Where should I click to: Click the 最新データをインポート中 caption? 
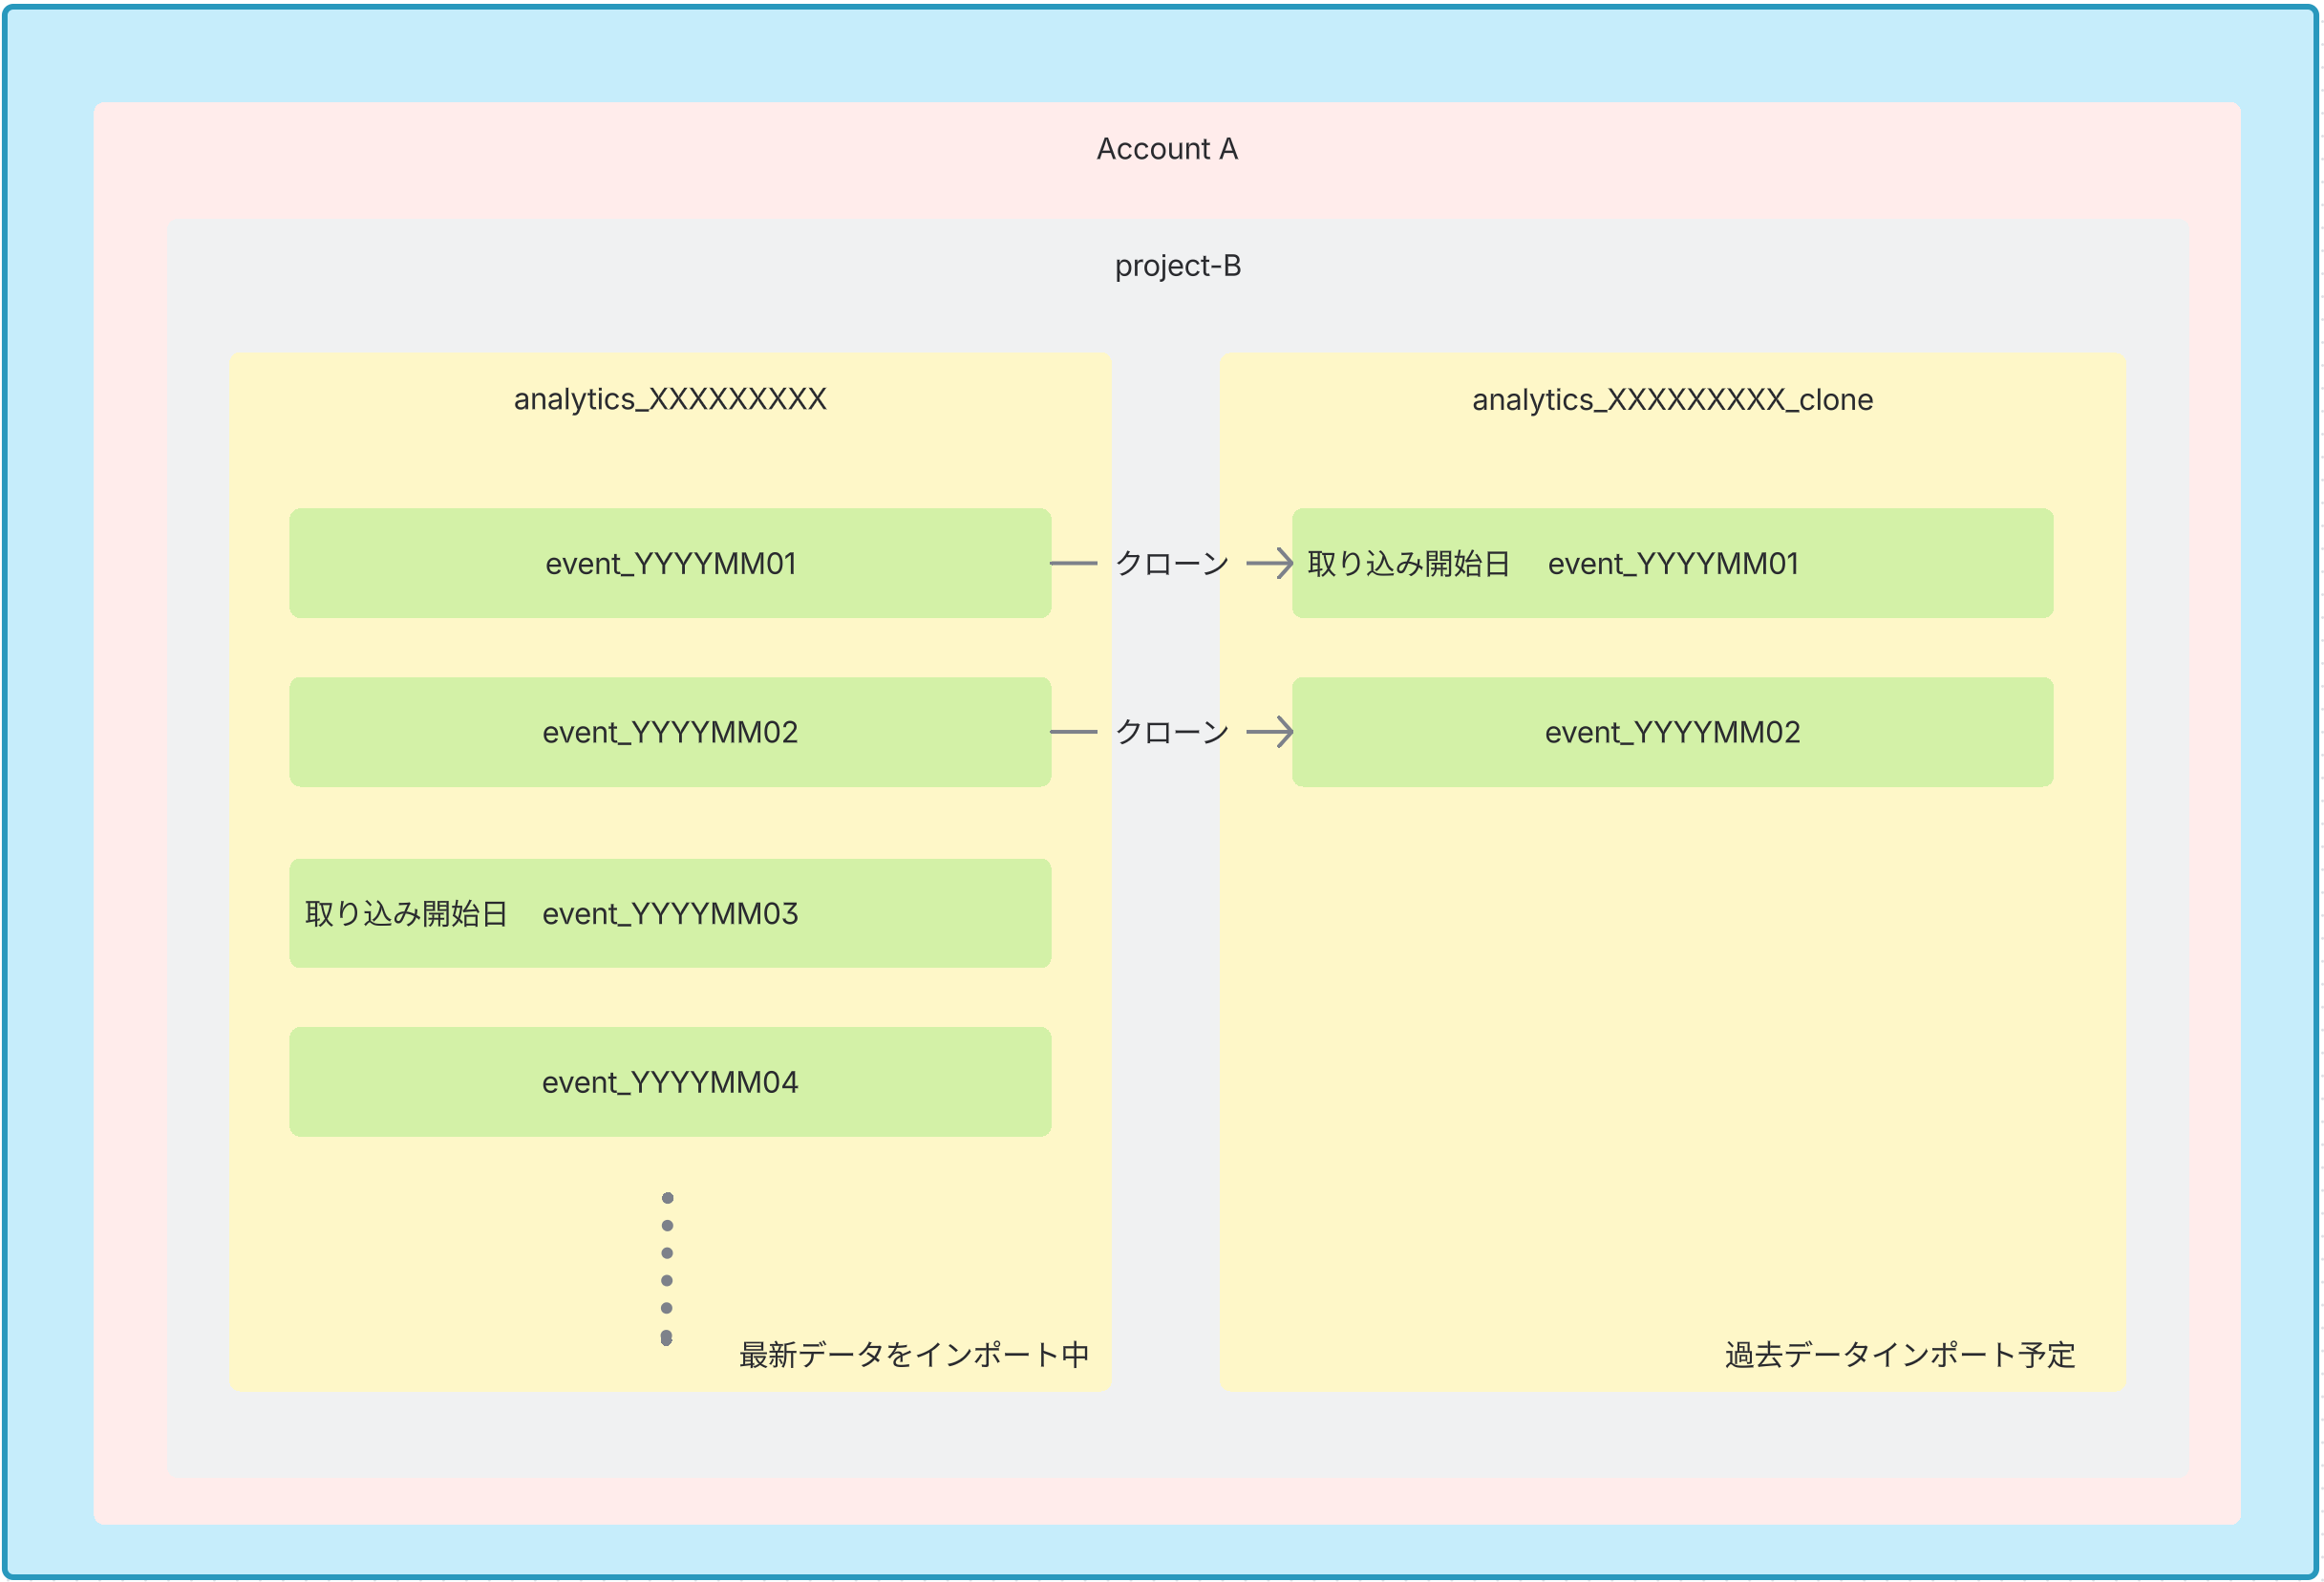pyautogui.click(x=913, y=1355)
